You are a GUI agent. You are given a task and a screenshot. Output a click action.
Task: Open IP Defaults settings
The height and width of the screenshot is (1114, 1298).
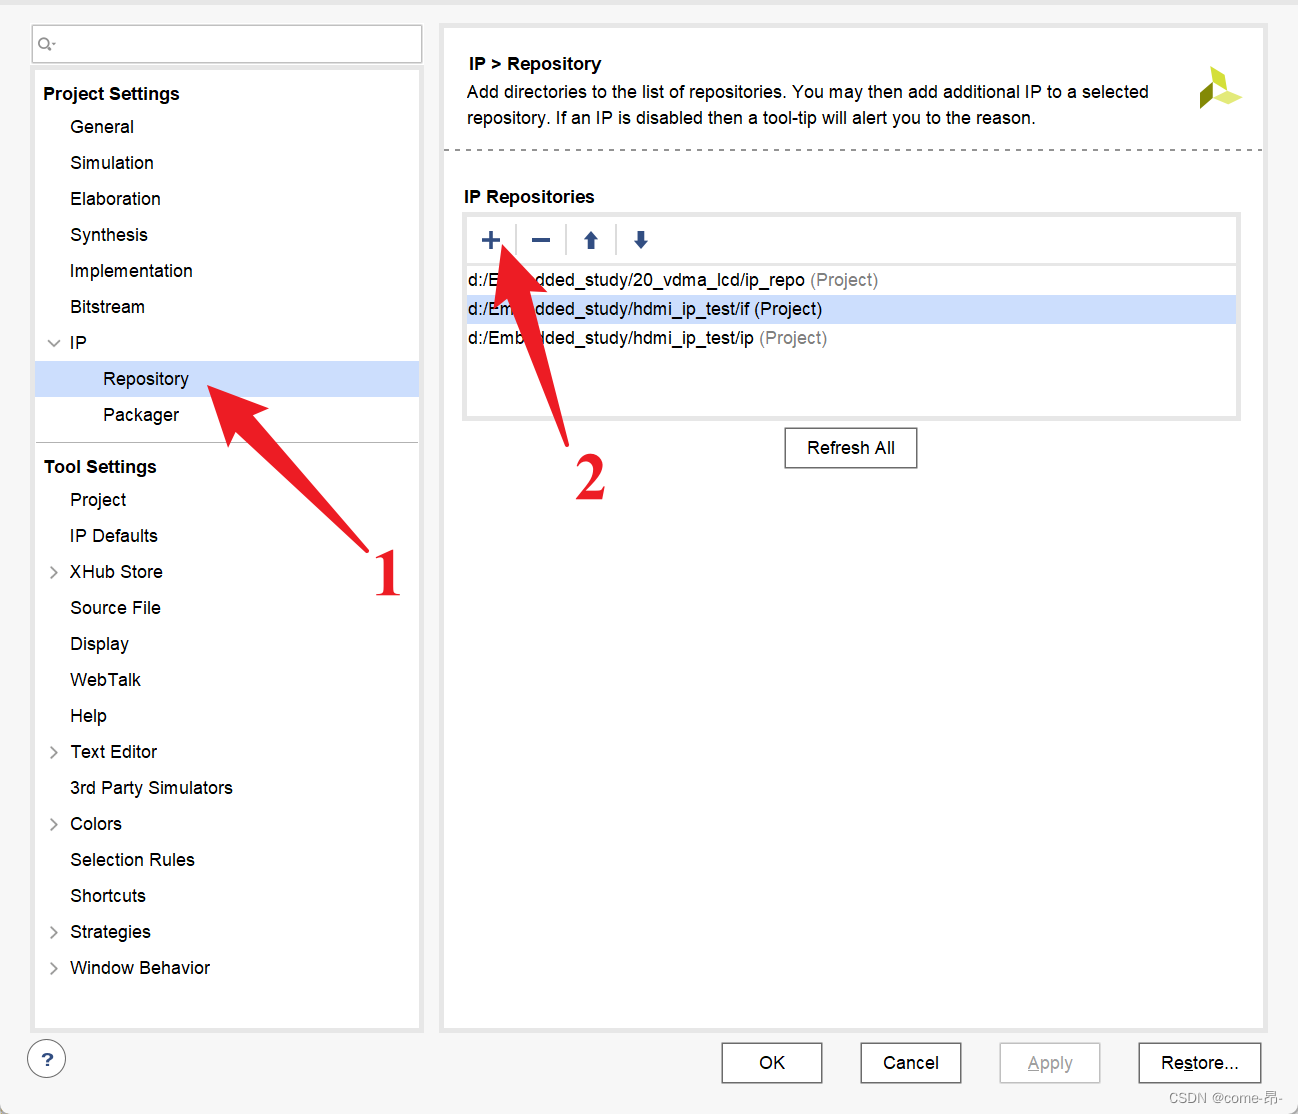click(x=114, y=536)
